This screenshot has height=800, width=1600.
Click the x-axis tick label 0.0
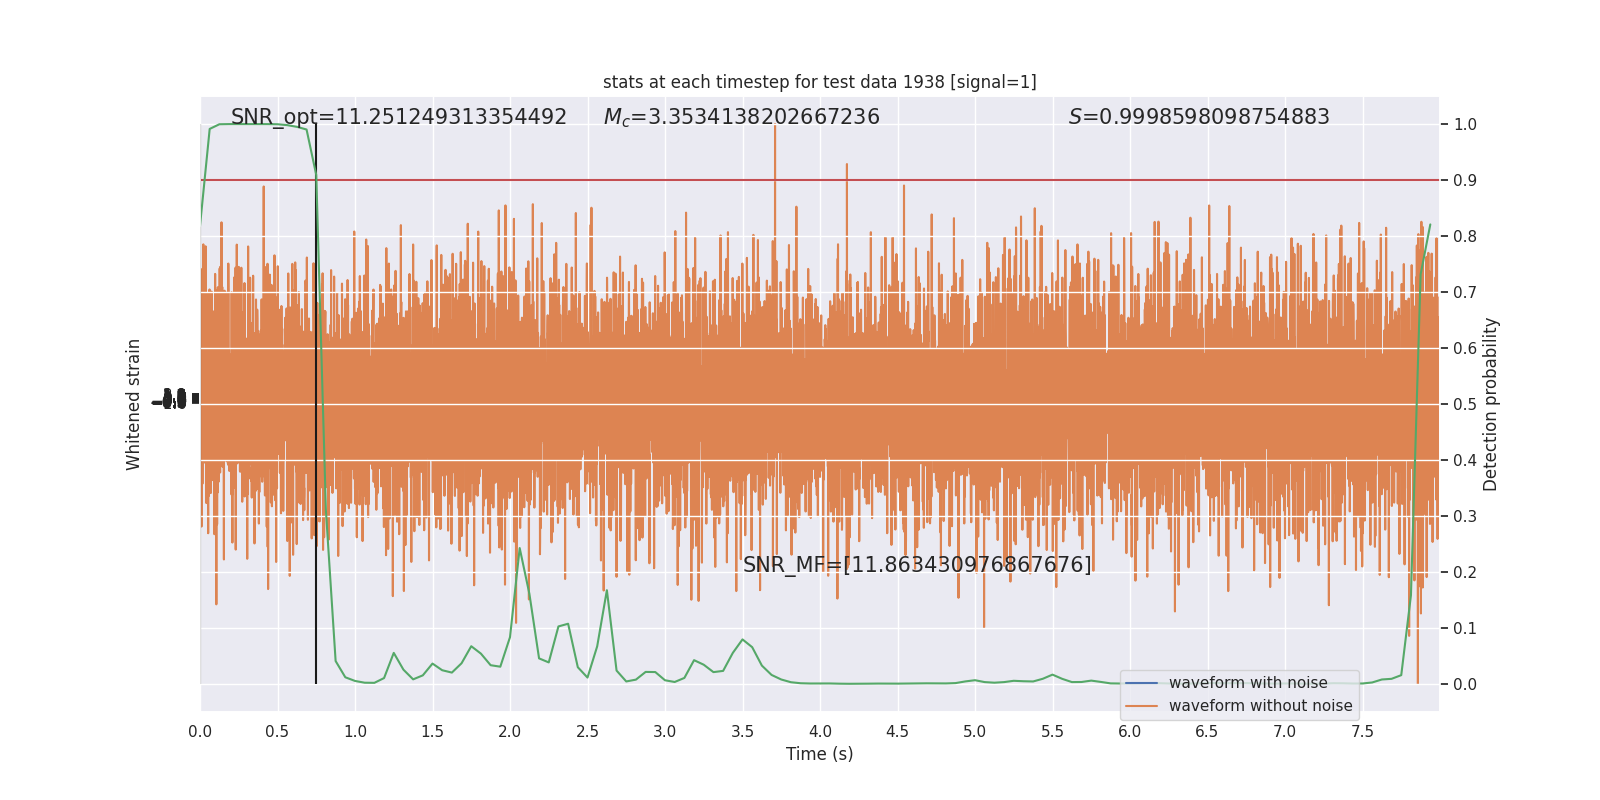click(x=200, y=732)
